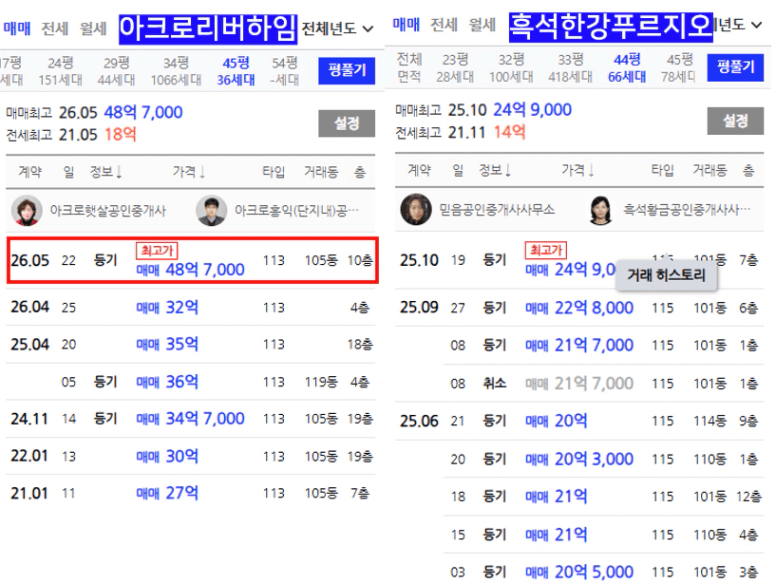Open year dropdown chevron in 흑석한강푸르지오 panel
The height and width of the screenshot is (583, 776).
756,24
